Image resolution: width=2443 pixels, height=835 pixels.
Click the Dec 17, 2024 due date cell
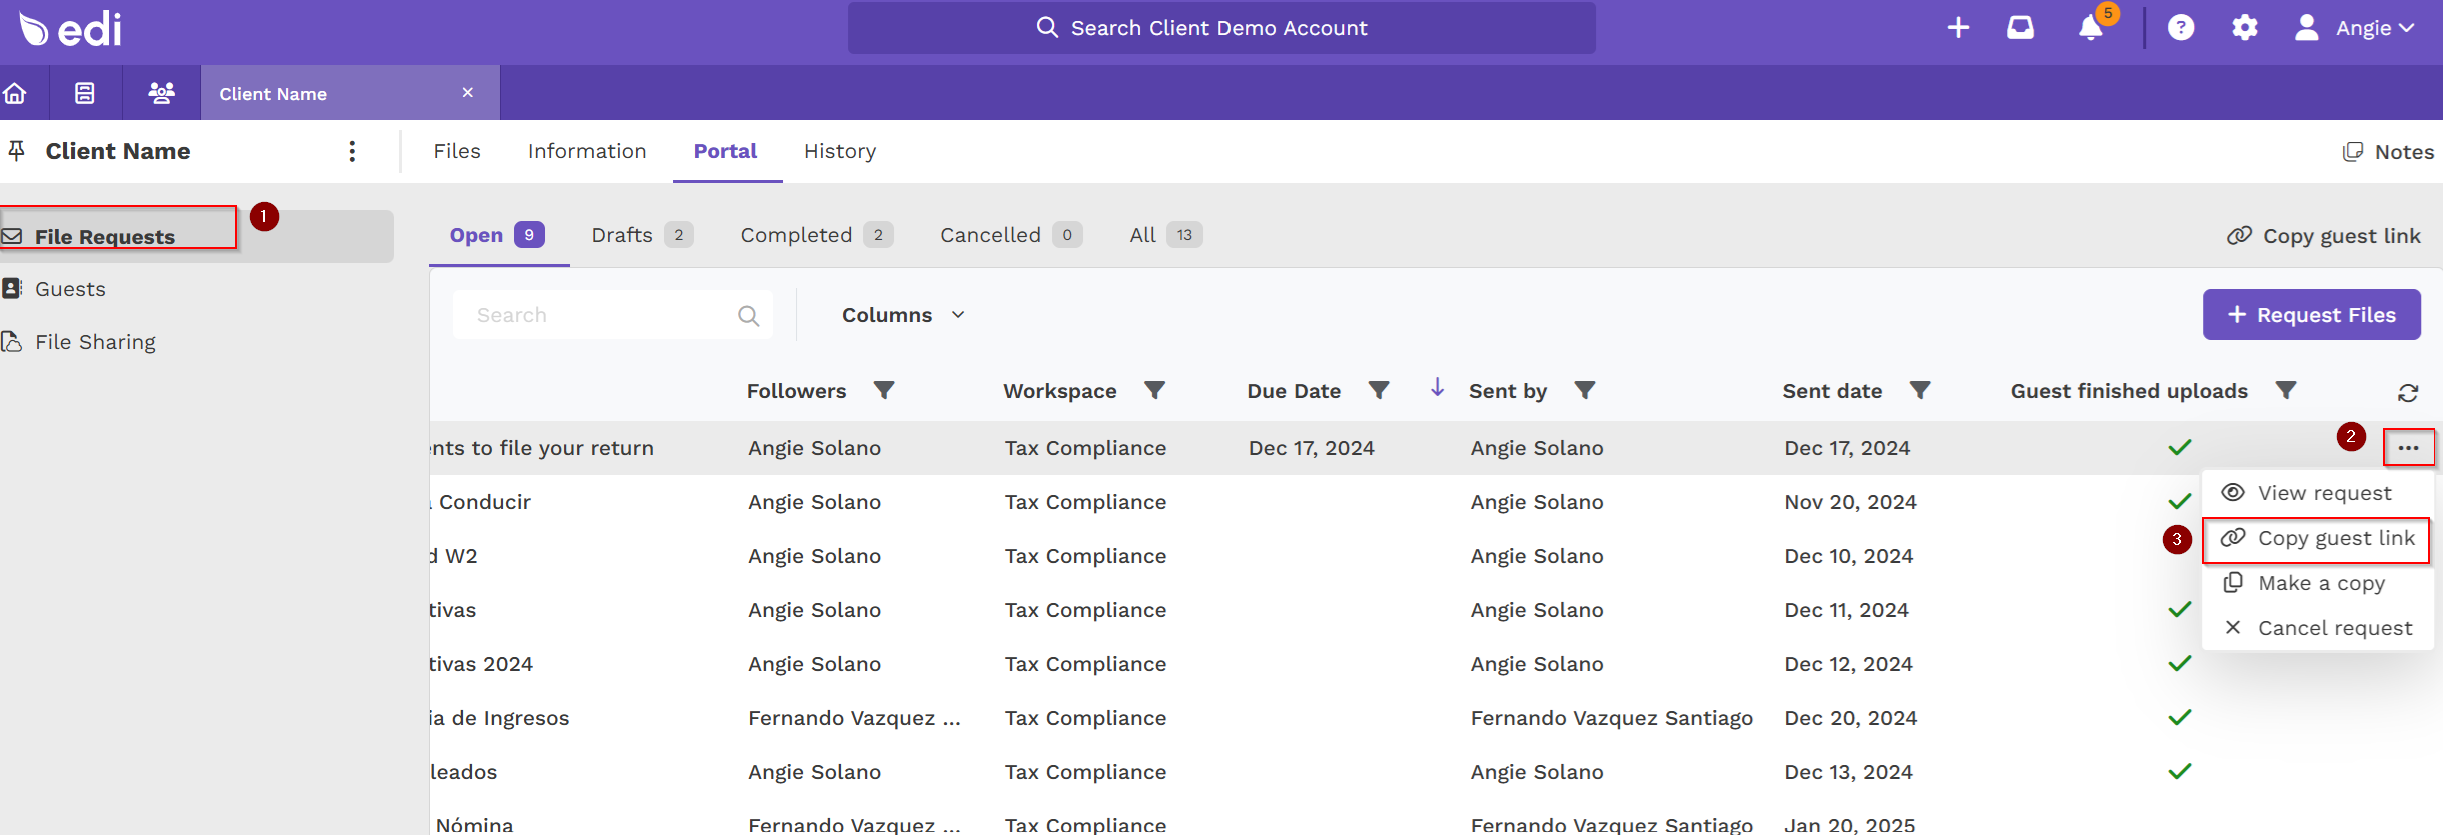(1311, 448)
